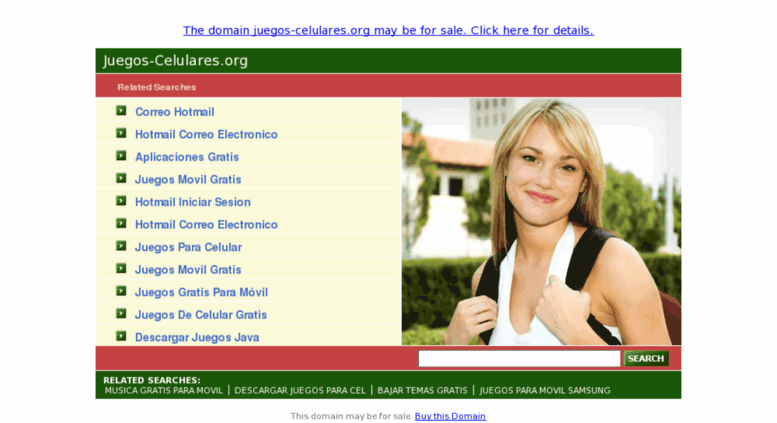Click the photo of the student

pyautogui.click(x=541, y=221)
